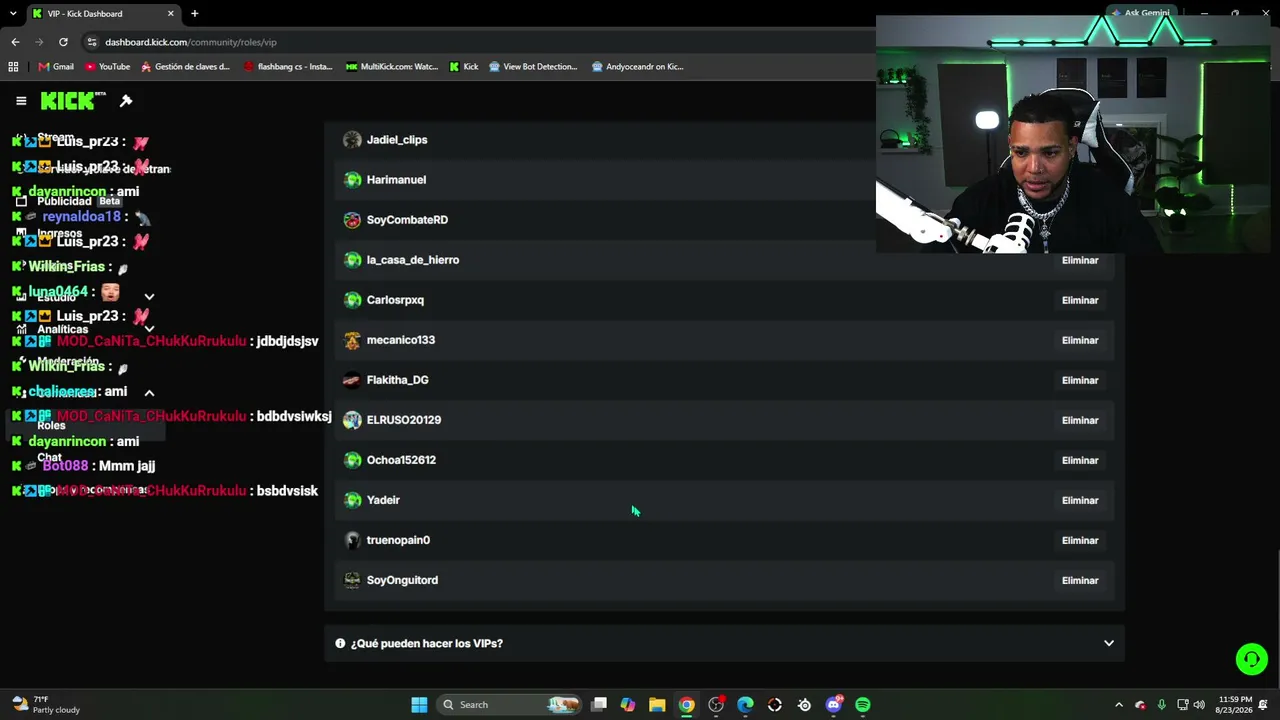Image resolution: width=1280 pixels, height=720 pixels.
Task: Go back to the previous browser page
Action: pos(15,42)
